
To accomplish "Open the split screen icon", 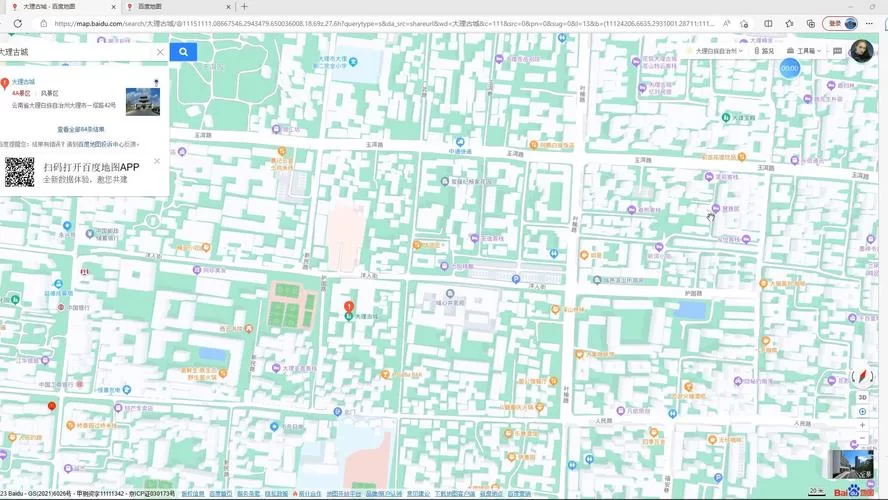I will (x=769, y=24).
